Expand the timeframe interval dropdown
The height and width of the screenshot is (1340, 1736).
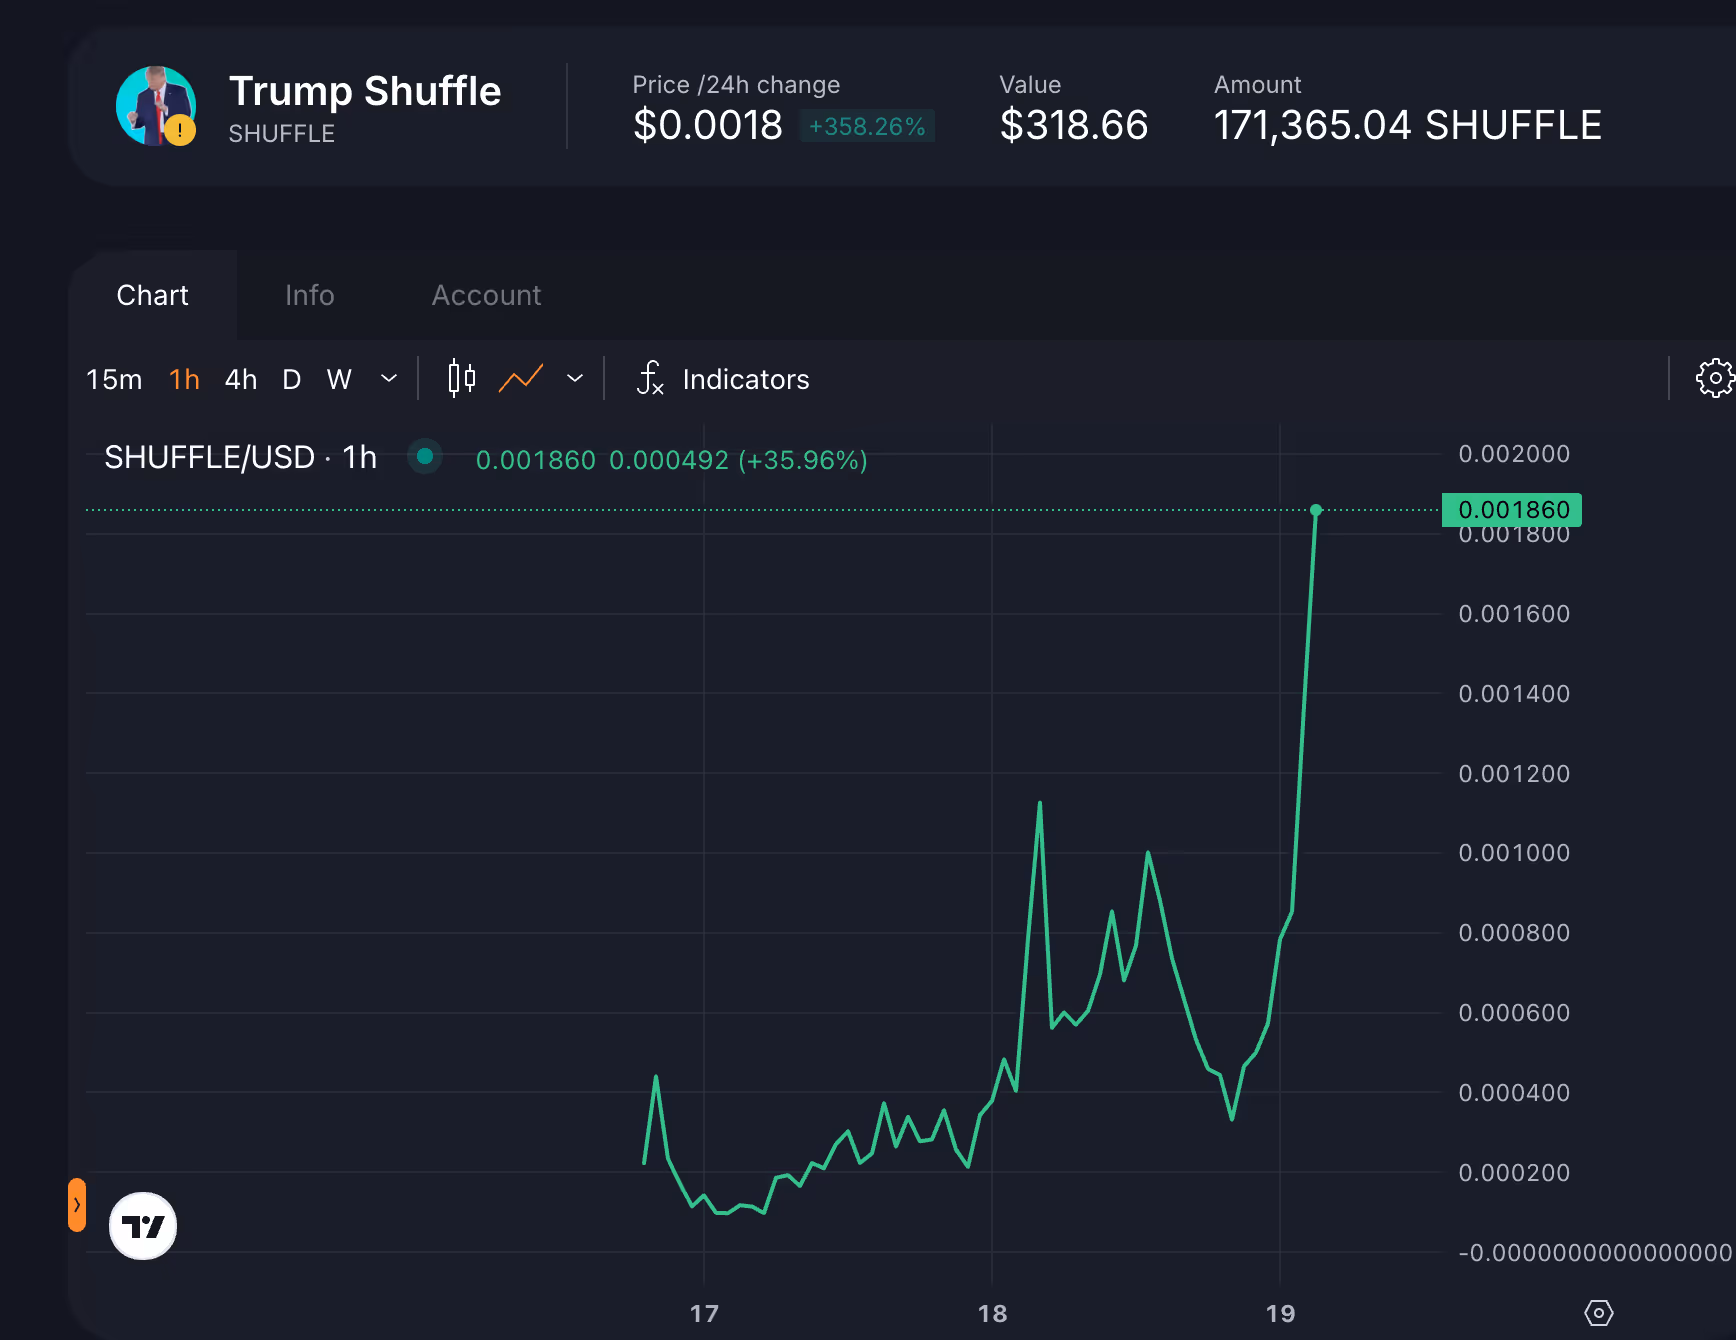[389, 379]
